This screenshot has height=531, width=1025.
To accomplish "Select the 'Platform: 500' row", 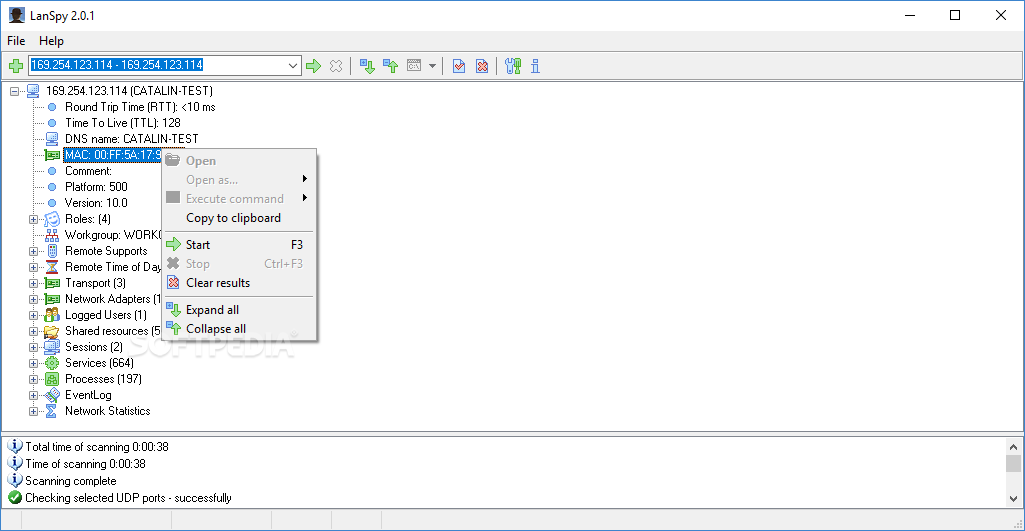I will point(96,187).
